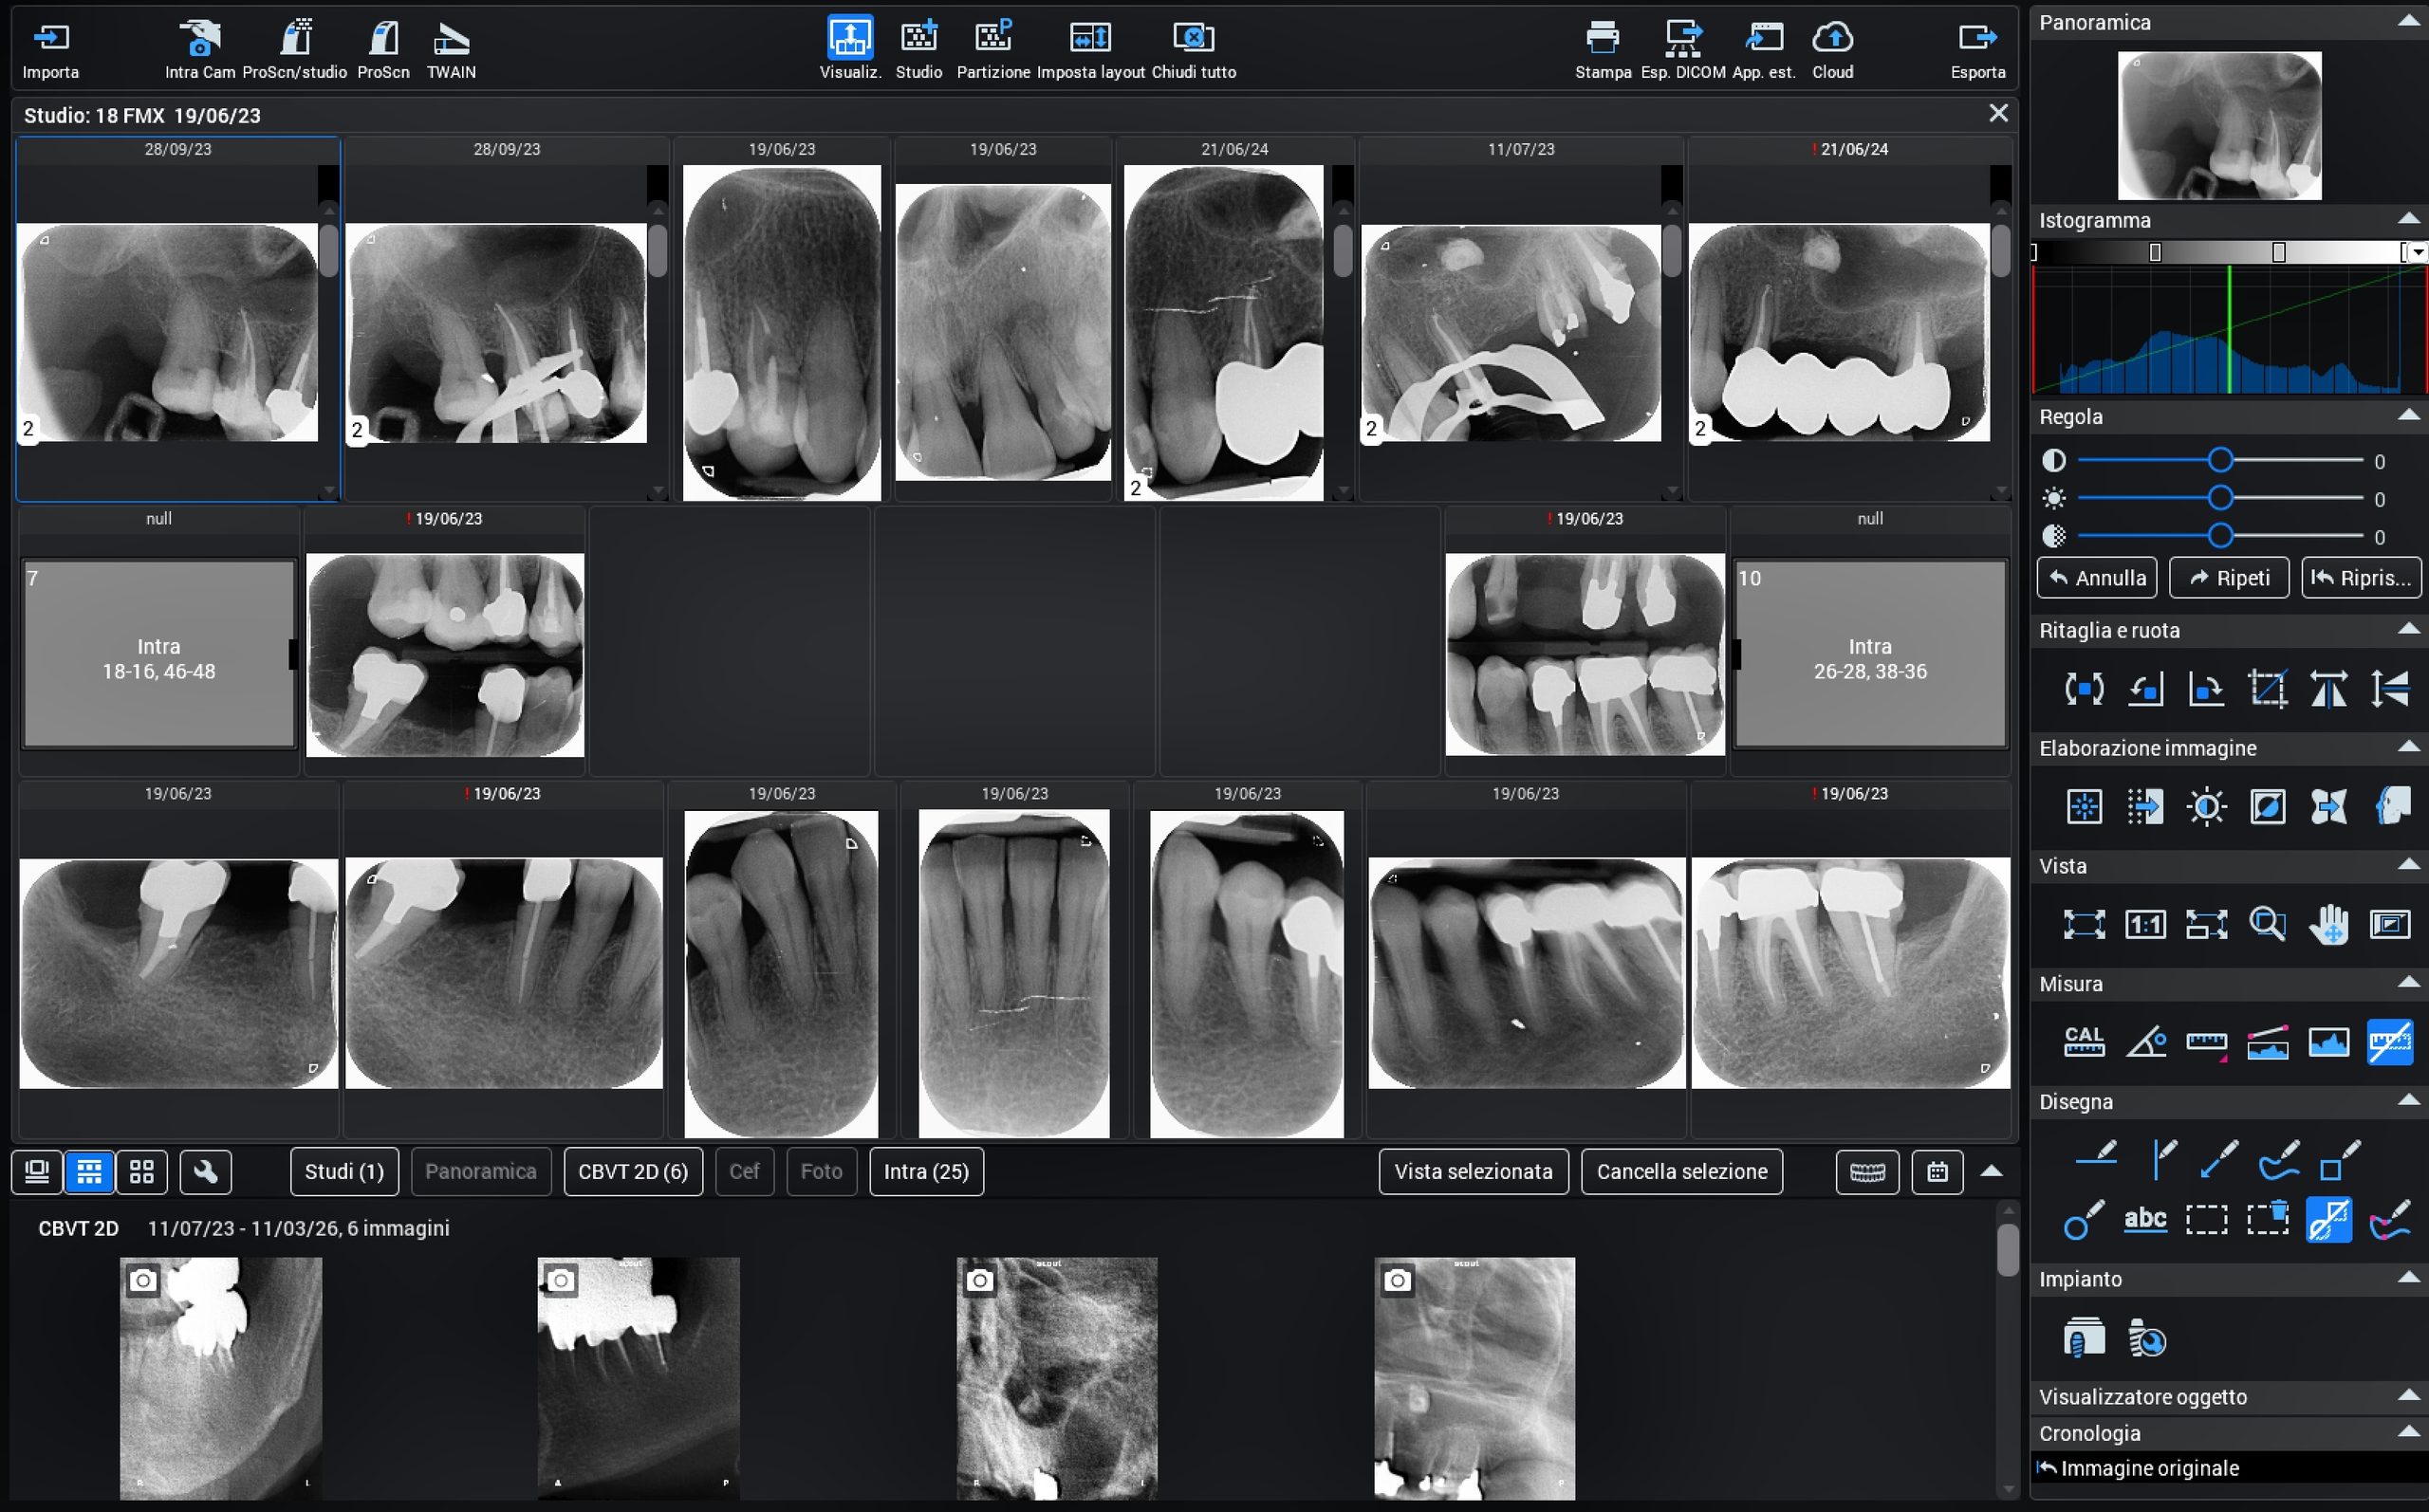This screenshot has width=2429, height=1512.
Task: Switch to the Intra (25) tab
Action: point(926,1171)
